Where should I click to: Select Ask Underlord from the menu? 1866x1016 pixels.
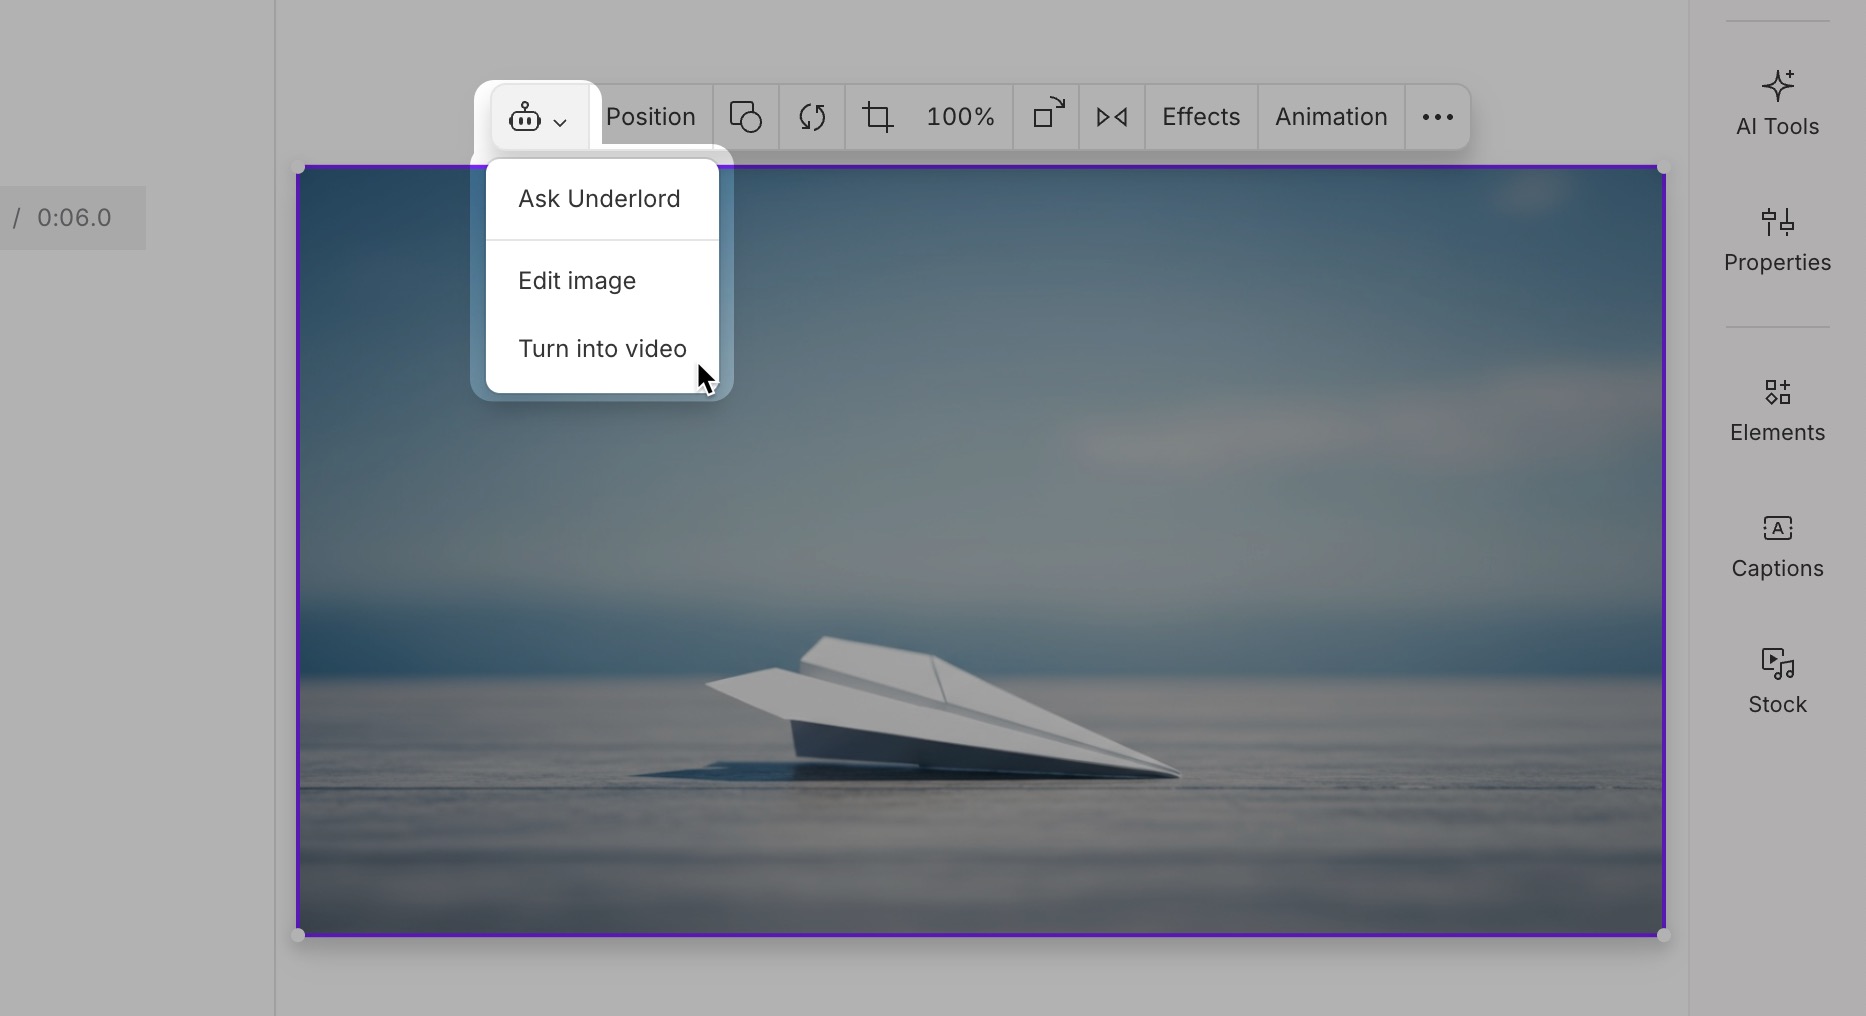(599, 198)
